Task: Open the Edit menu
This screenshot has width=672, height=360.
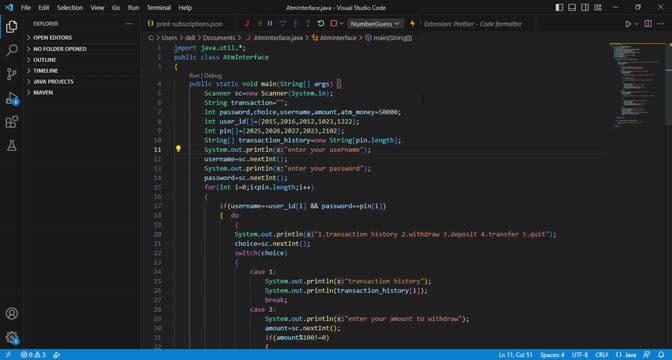Action: click(44, 8)
